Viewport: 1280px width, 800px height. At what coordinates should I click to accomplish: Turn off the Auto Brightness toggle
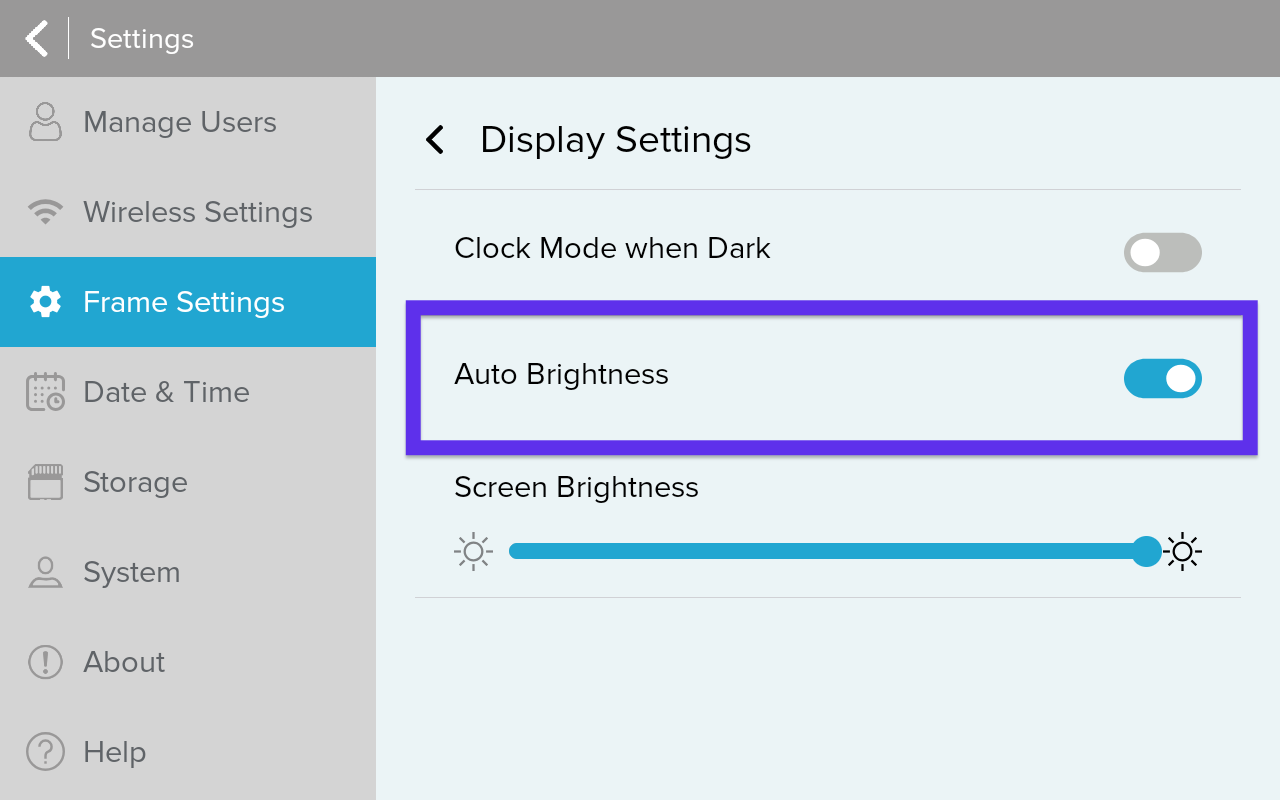(x=1162, y=379)
